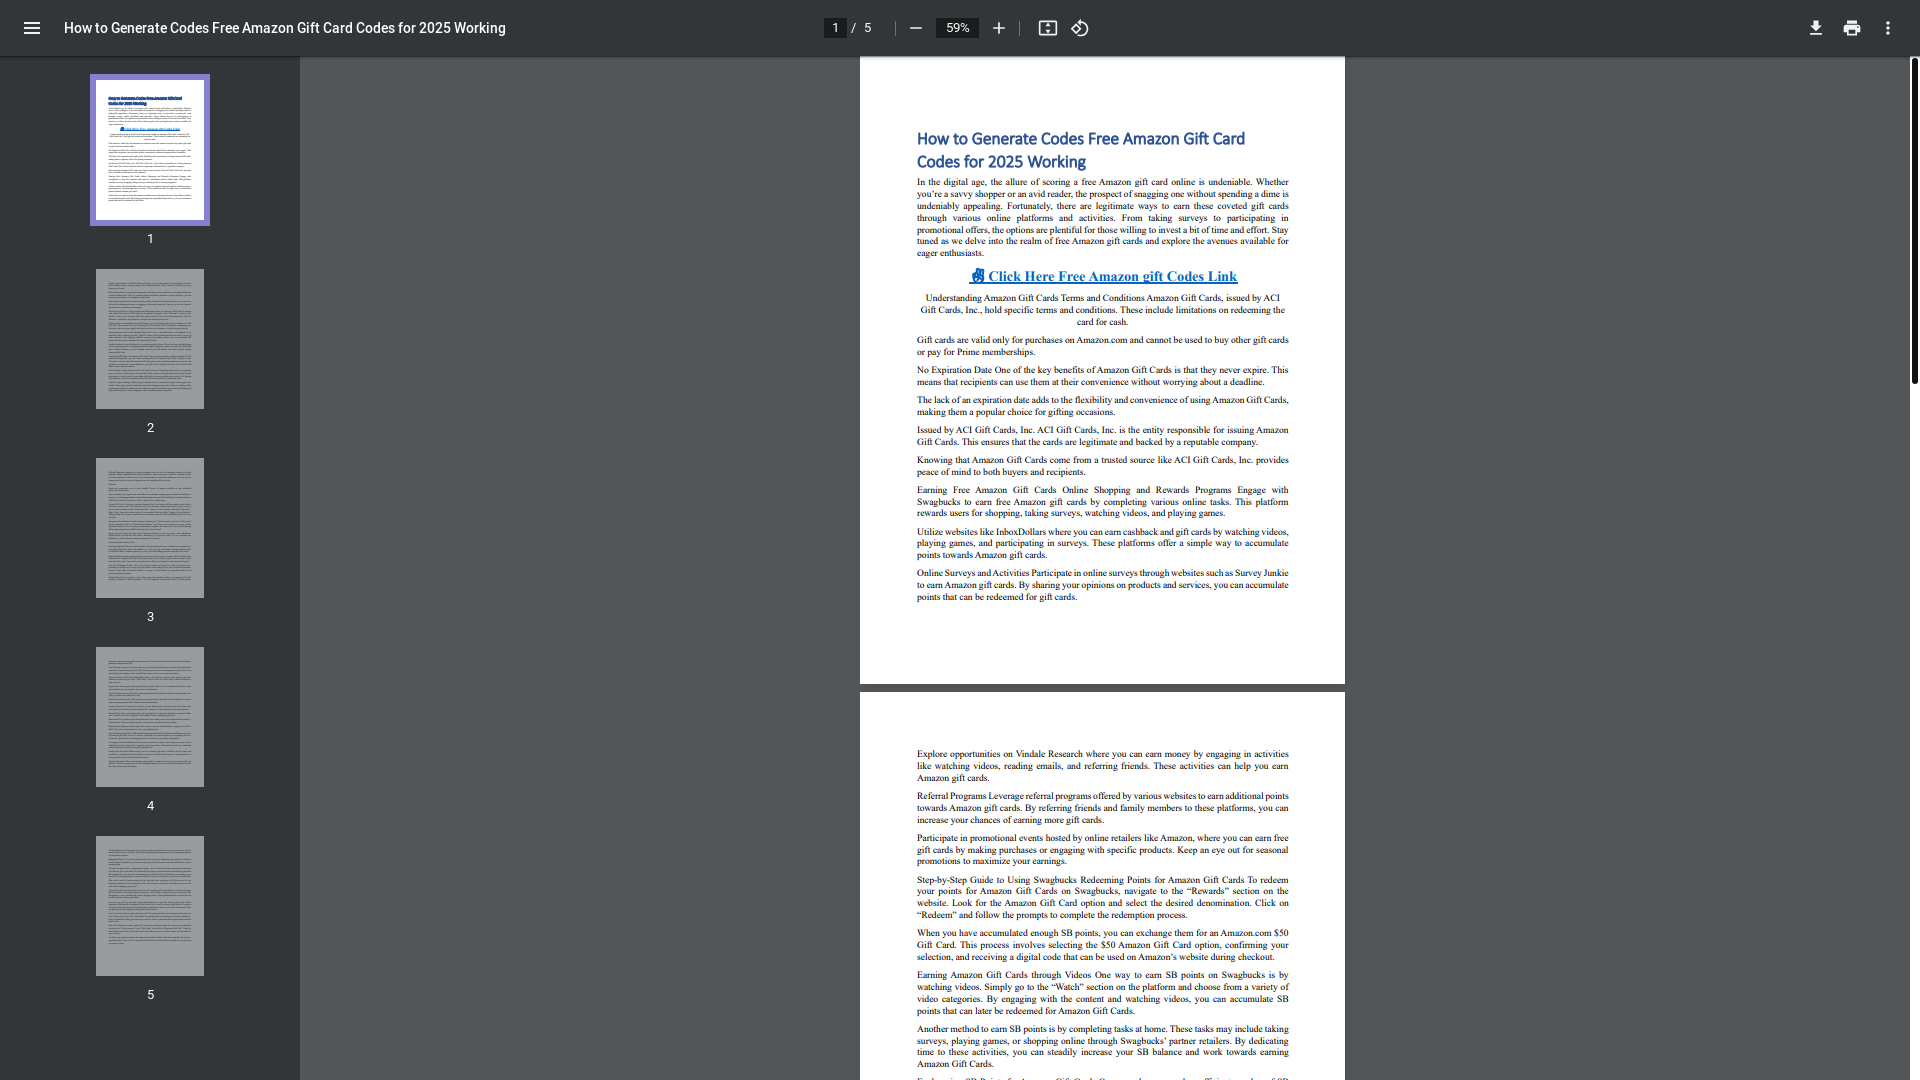Screen dimensions: 1920x1080
Task: Toggle the sidebar menu hamburger icon
Action: coord(32,28)
